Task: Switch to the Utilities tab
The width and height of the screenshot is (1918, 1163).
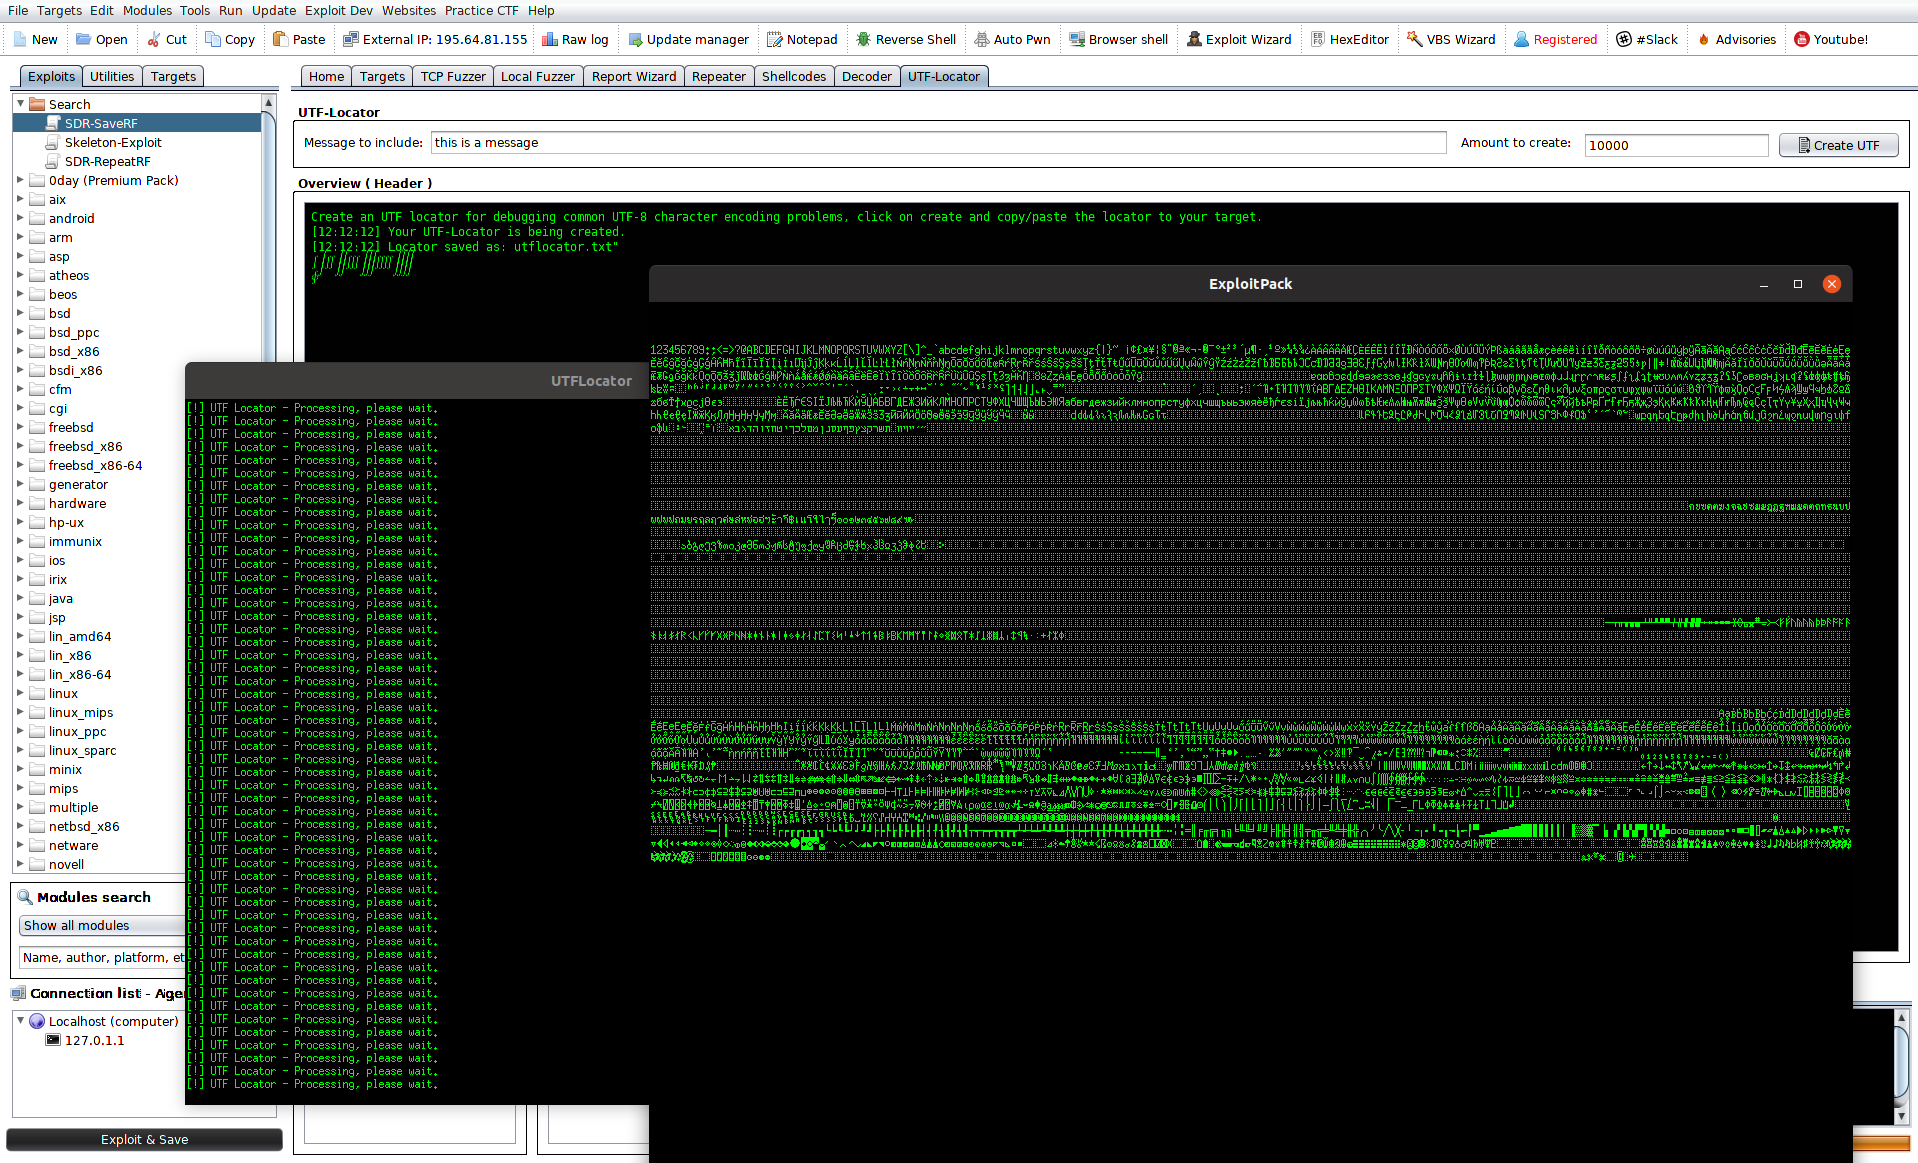Action: (112, 77)
